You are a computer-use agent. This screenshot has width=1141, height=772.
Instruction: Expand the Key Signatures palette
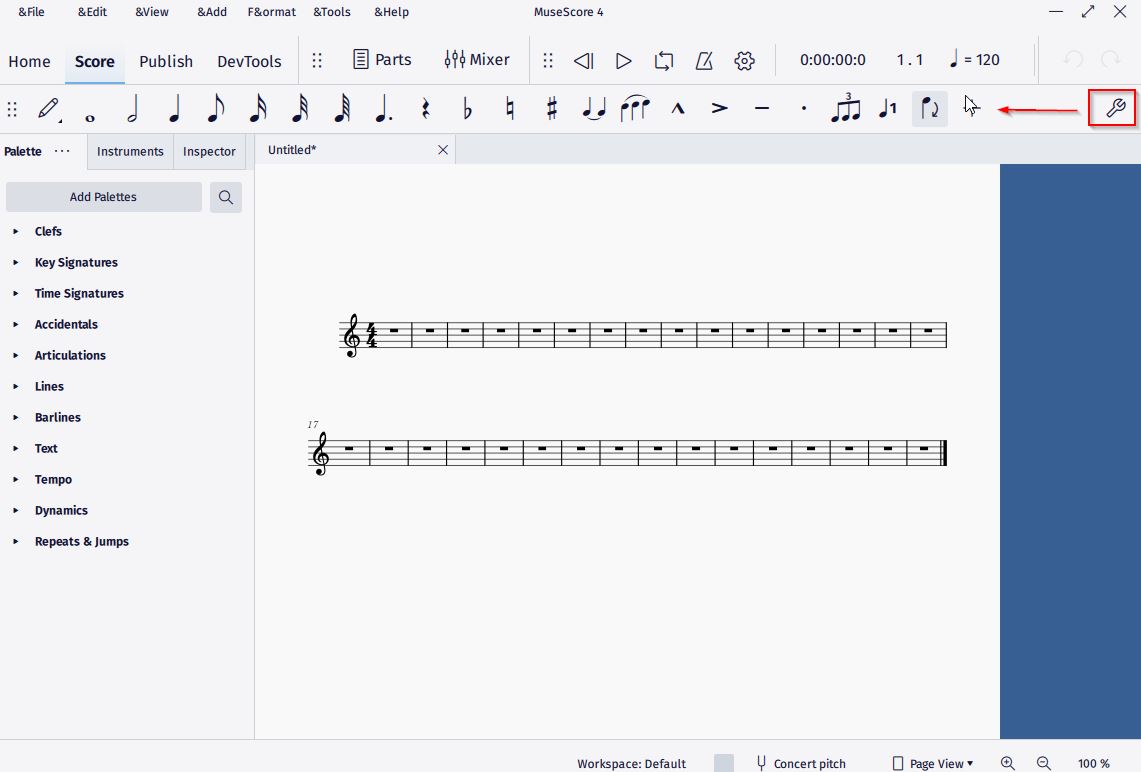(76, 262)
